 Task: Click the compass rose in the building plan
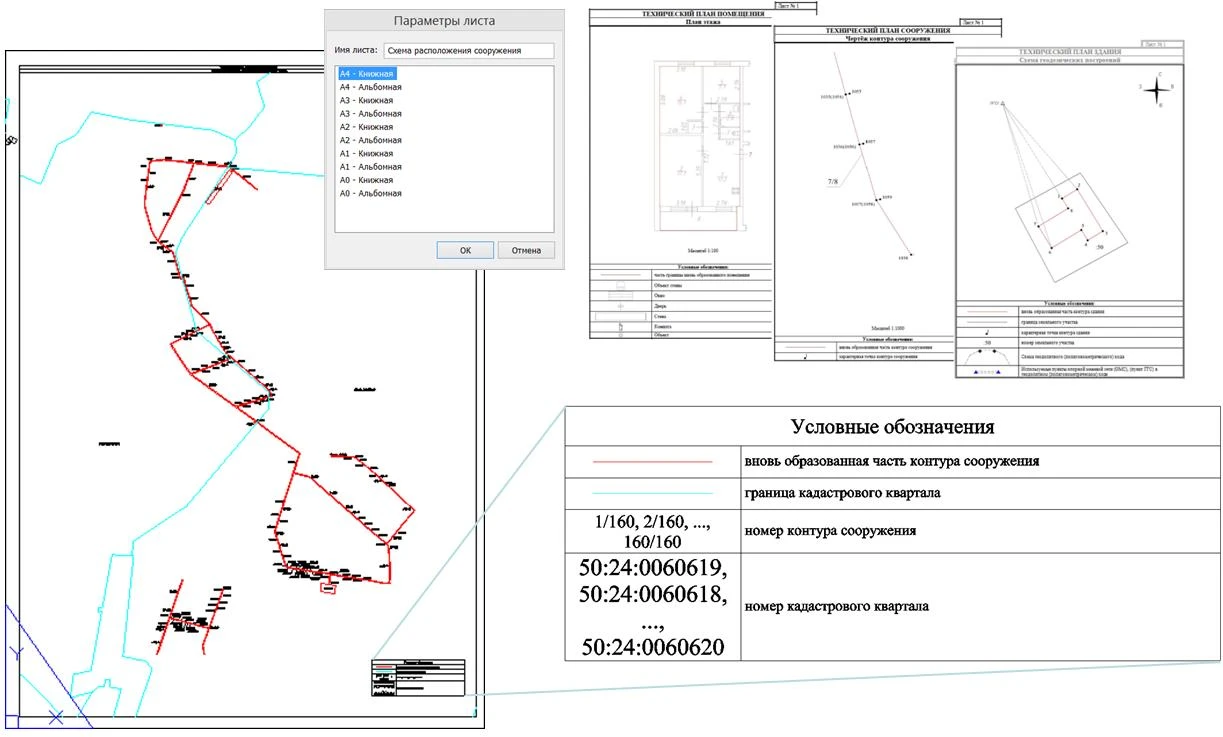(x=1156, y=90)
